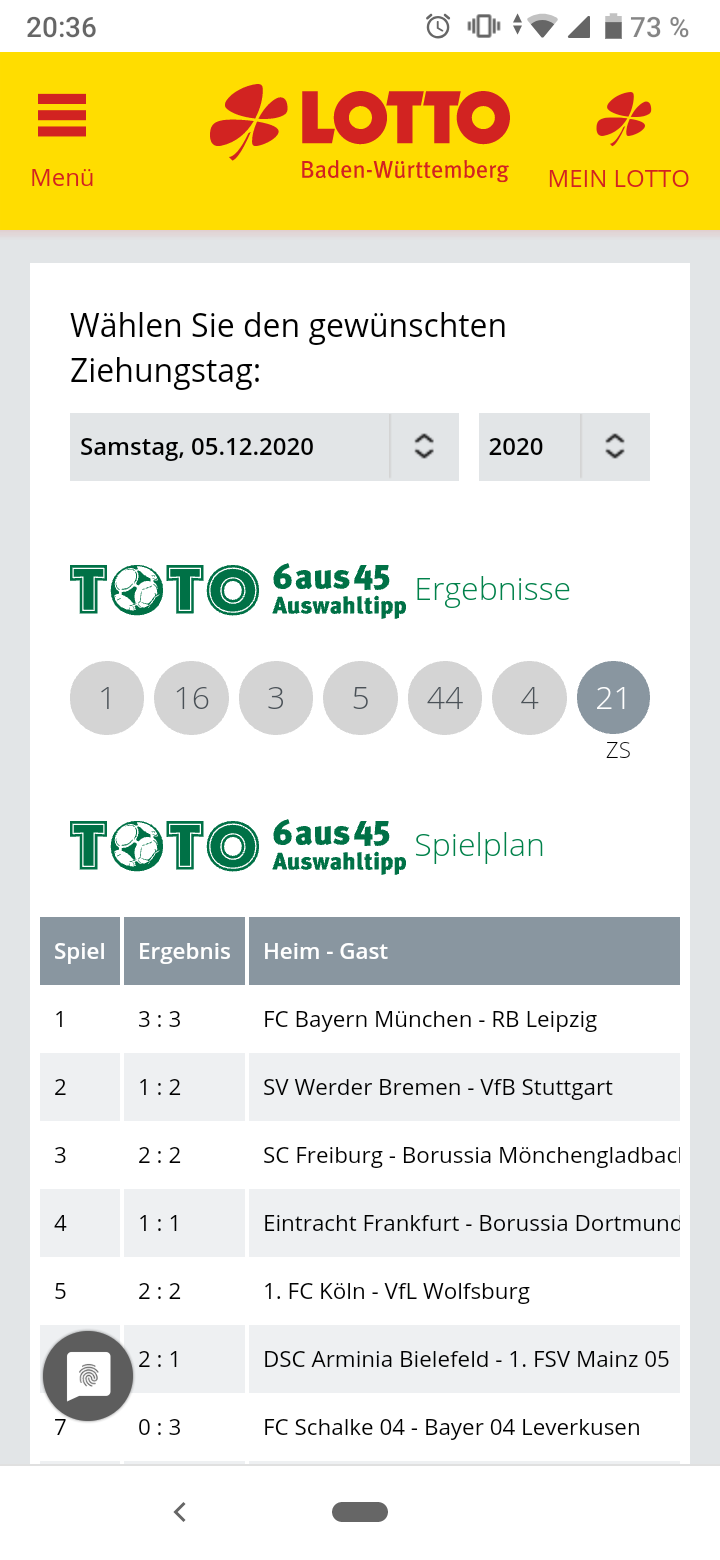Tap the Android home pill
The image size is (720, 1560).
(360, 1512)
